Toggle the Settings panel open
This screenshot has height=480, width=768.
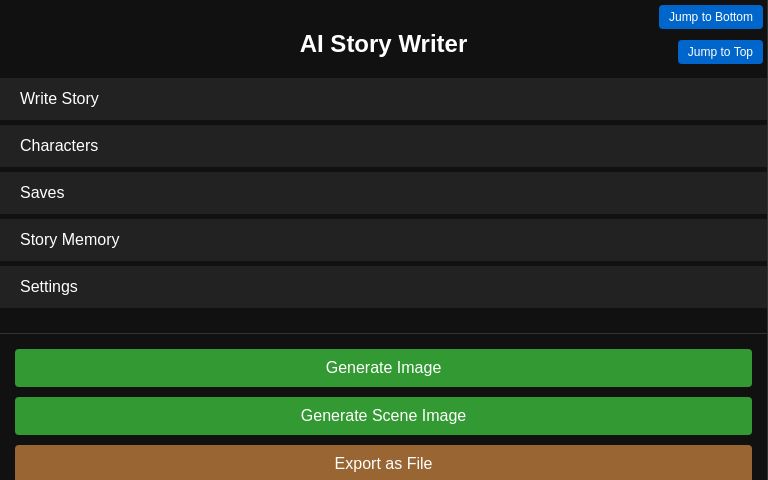[x=383, y=287]
